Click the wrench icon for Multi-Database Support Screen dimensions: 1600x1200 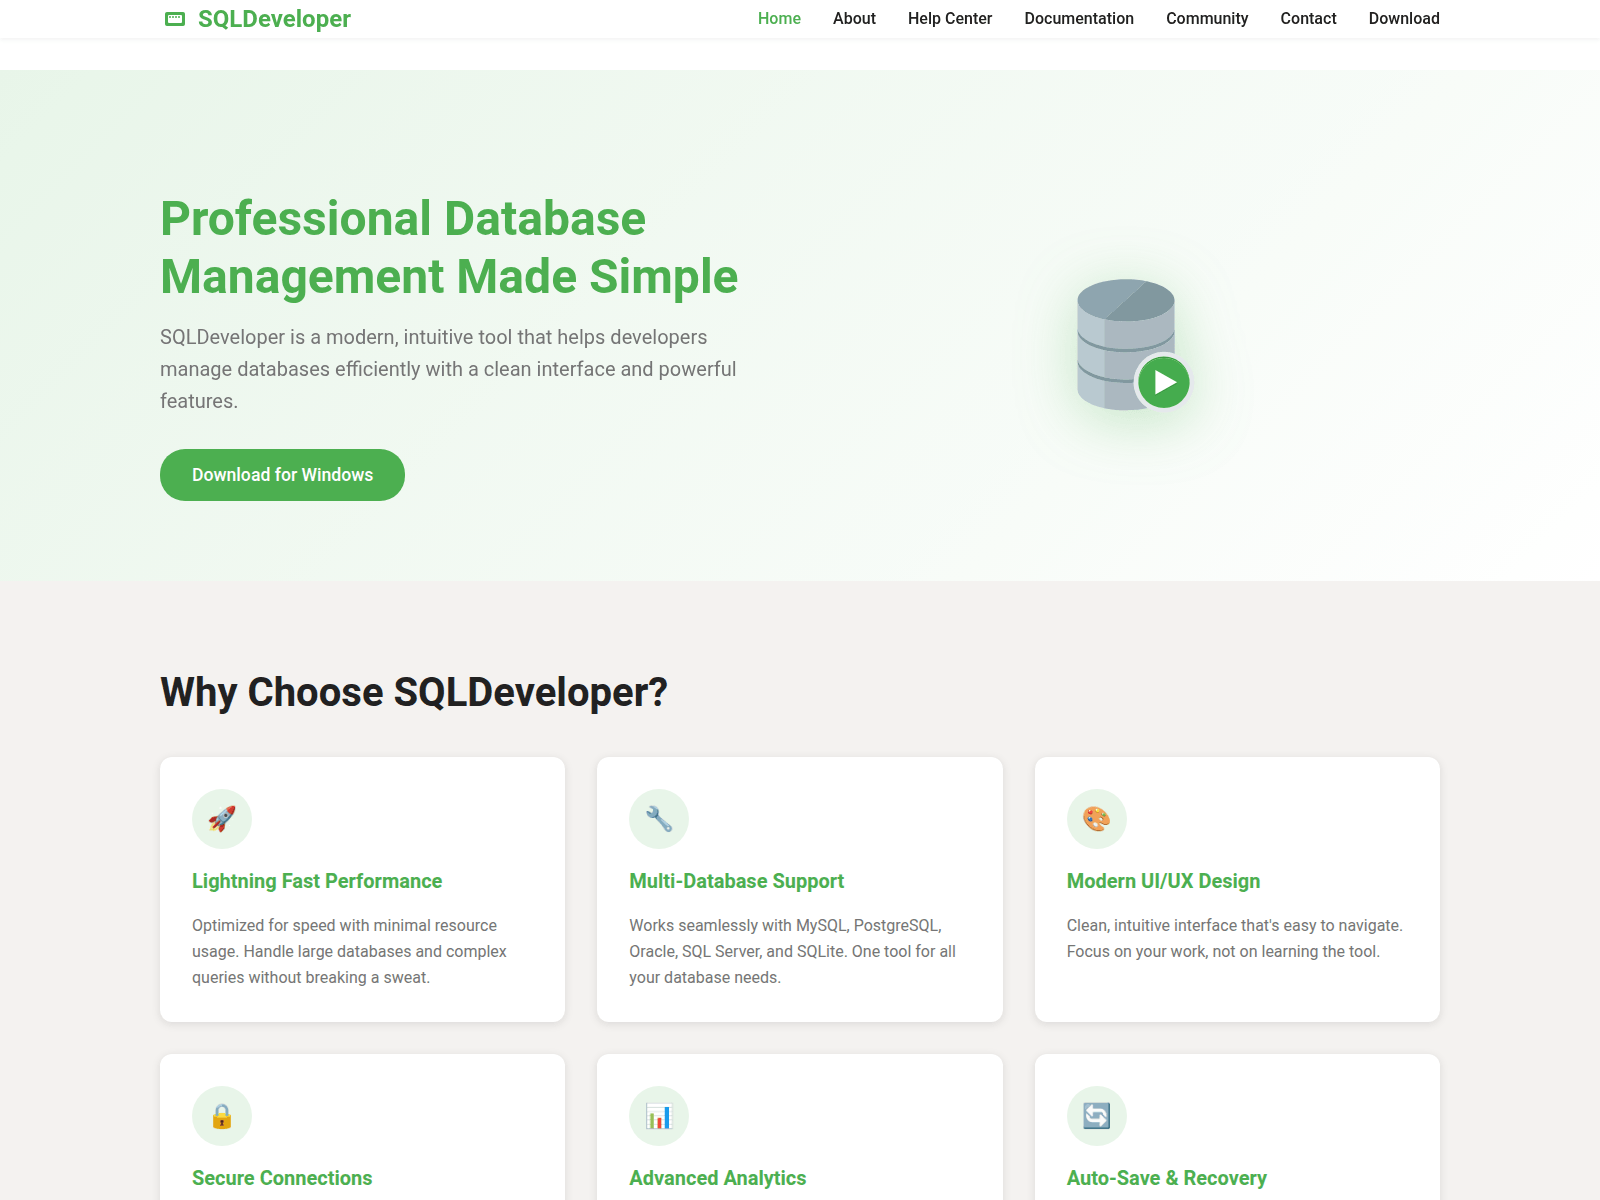click(659, 819)
